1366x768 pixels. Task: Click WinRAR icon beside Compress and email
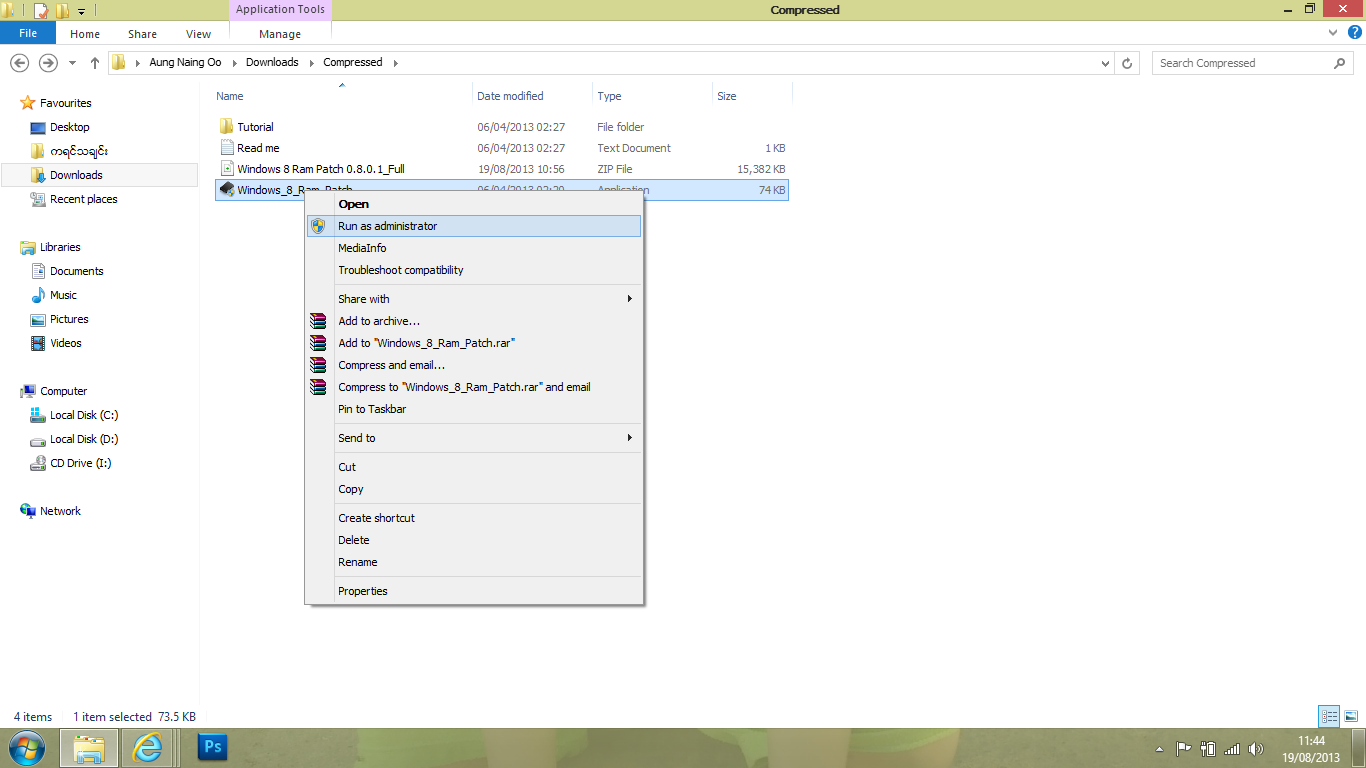click(x=318, y=365)
